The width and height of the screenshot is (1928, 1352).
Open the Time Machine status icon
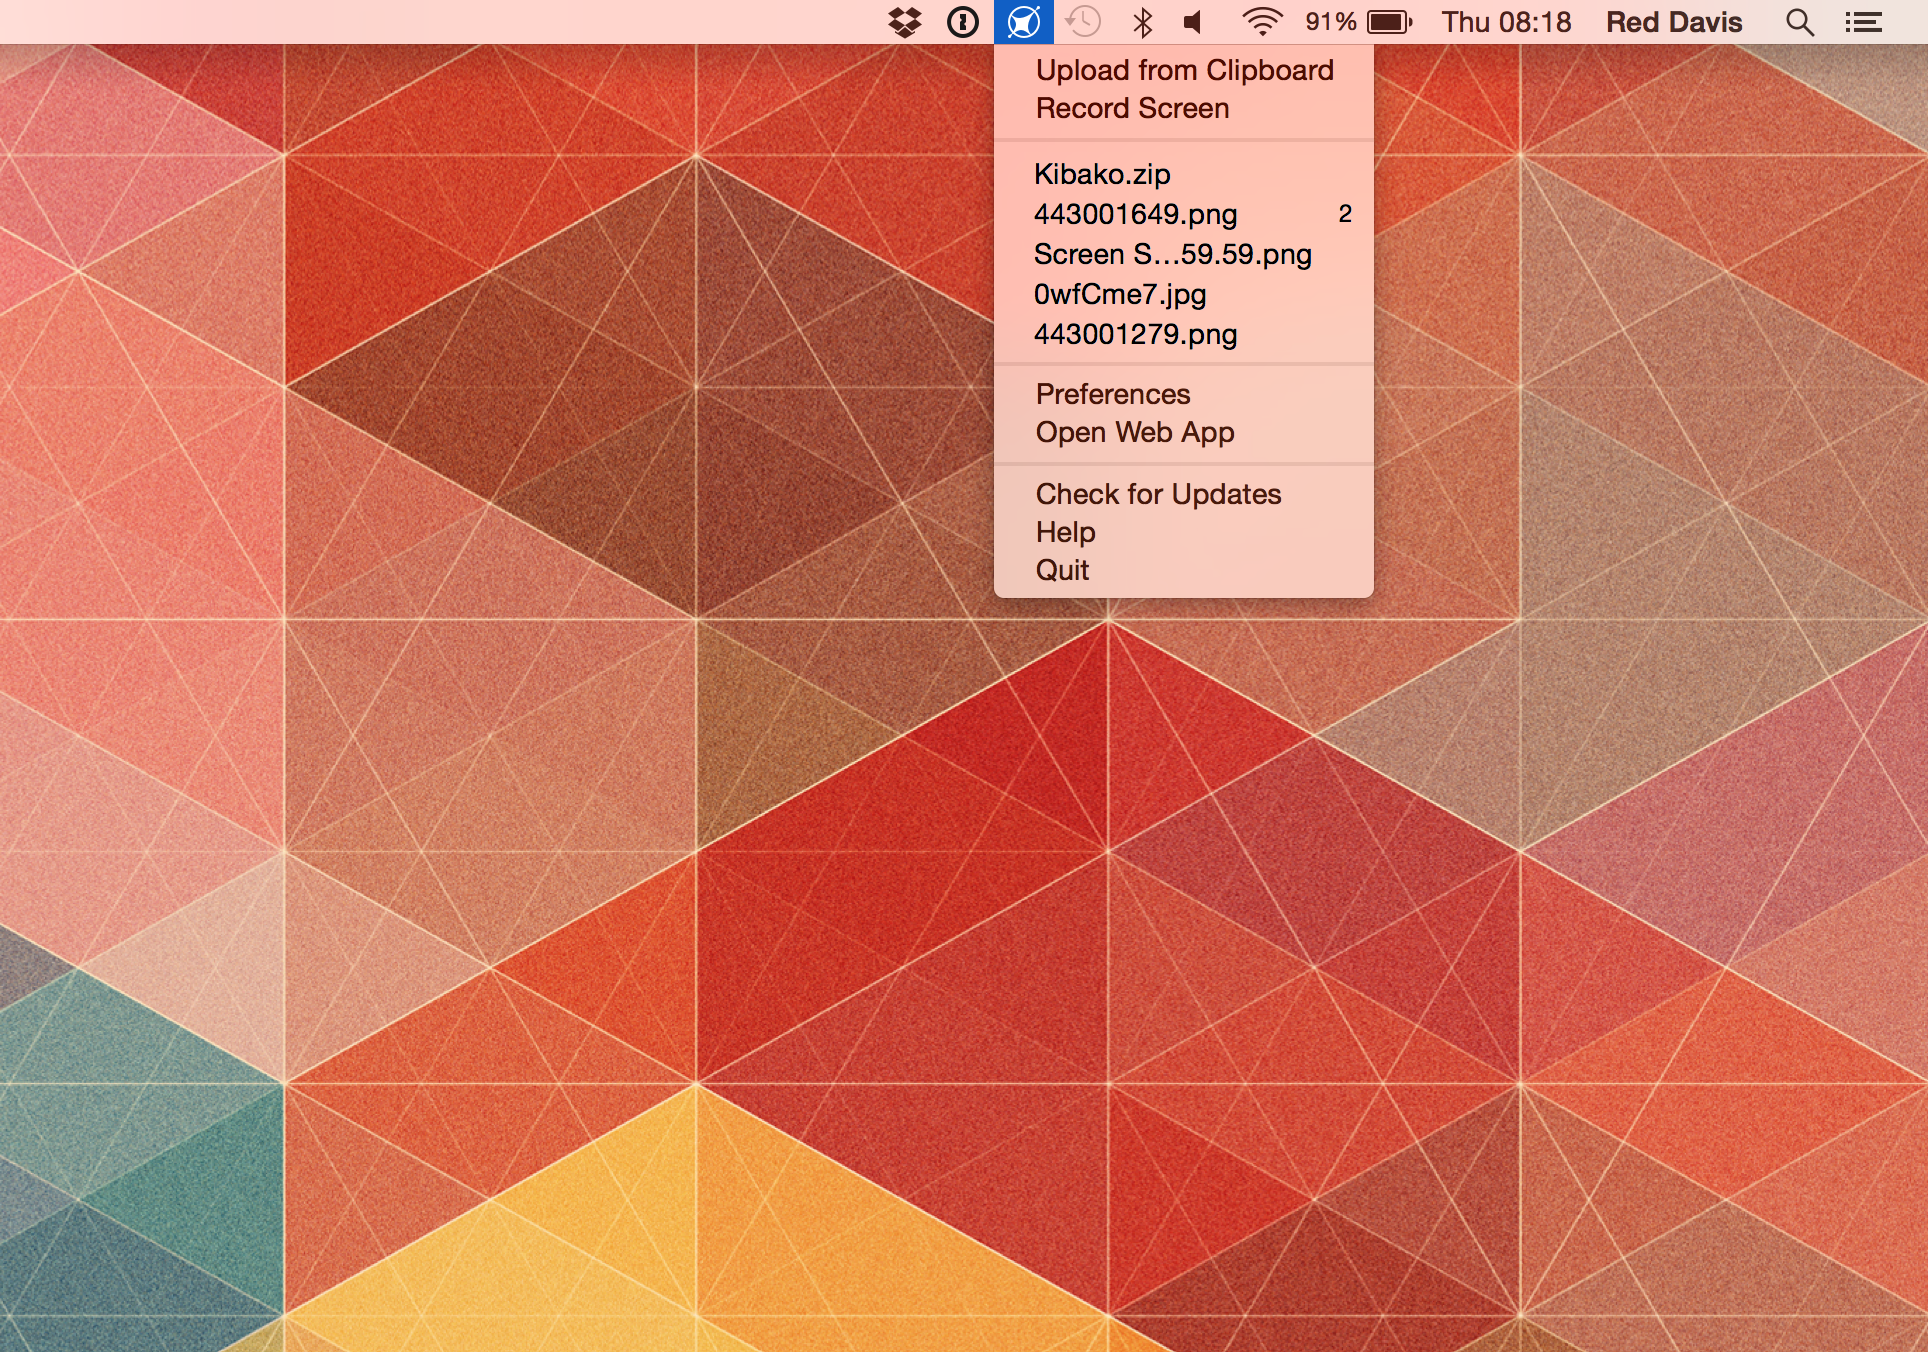coord(1083,22)
